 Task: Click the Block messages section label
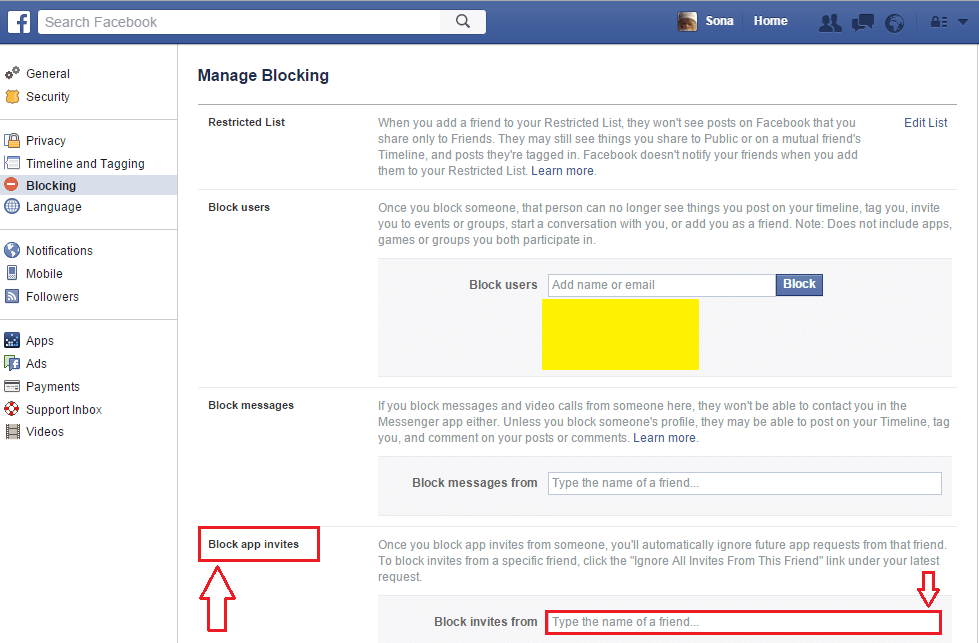pos(251,405)
